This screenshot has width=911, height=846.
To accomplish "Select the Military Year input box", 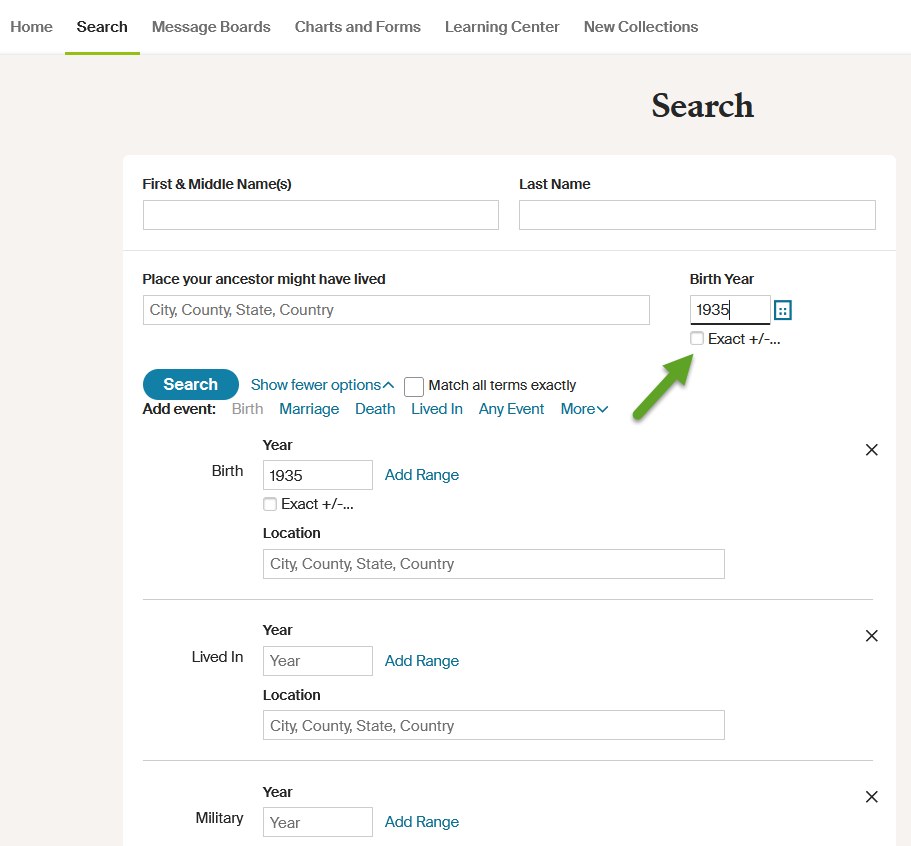I will [317, 822].
